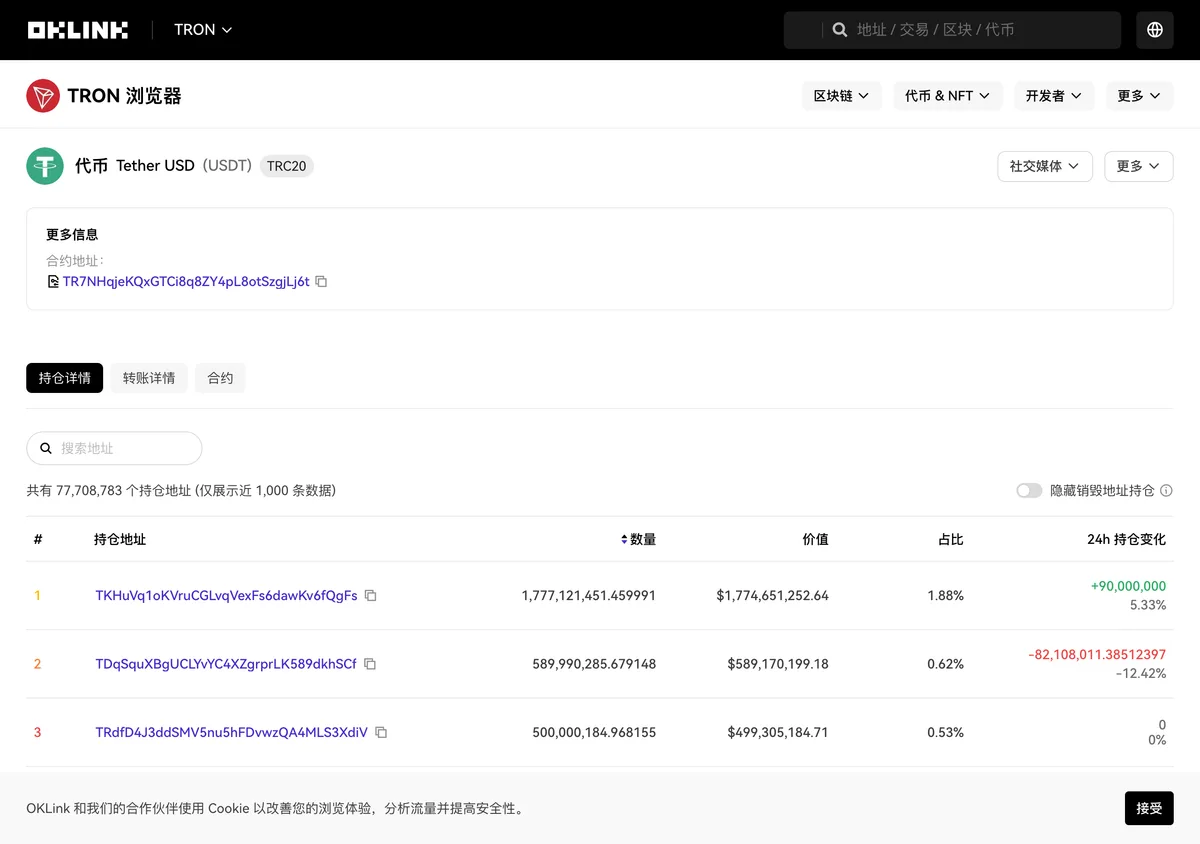
Task: Copy address TDqSquXBgUCLYvYC4XZgrprLK589dkhSCf
Action: [x=370, y=664]
